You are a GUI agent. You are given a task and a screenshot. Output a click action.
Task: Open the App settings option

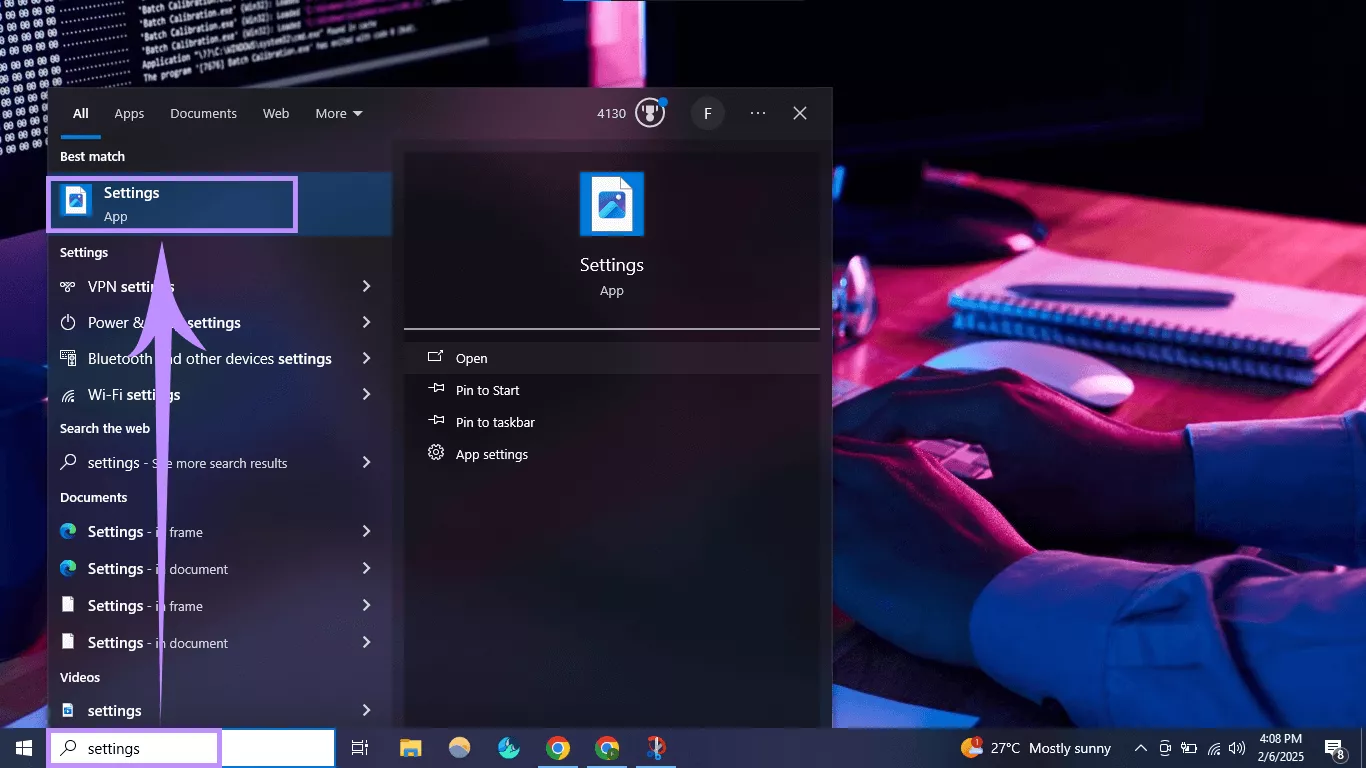492,453
